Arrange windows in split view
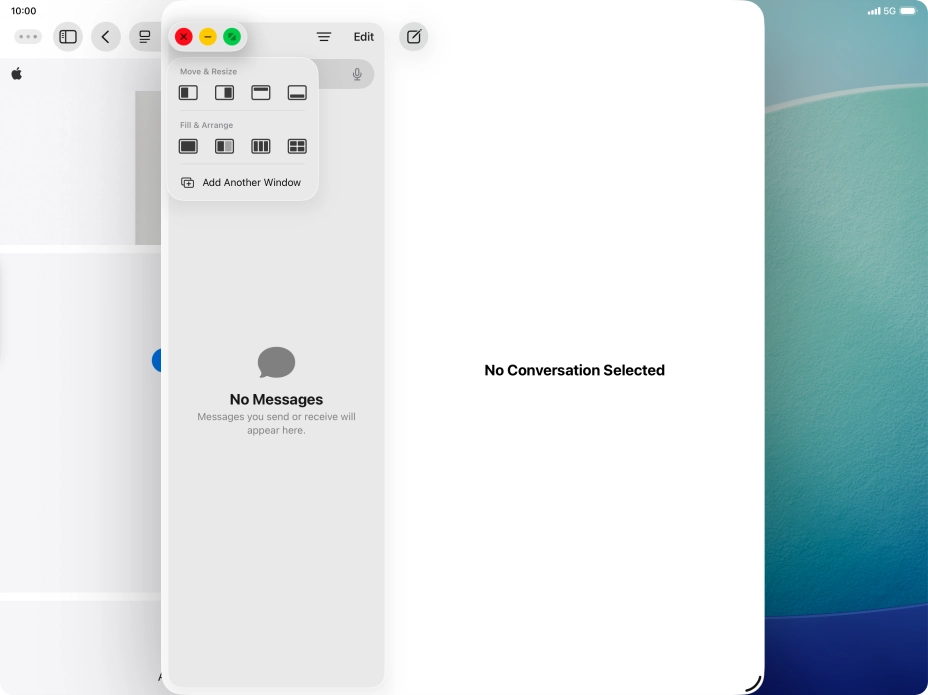Viewport: 928px width, 695px height. pos(224,146)
